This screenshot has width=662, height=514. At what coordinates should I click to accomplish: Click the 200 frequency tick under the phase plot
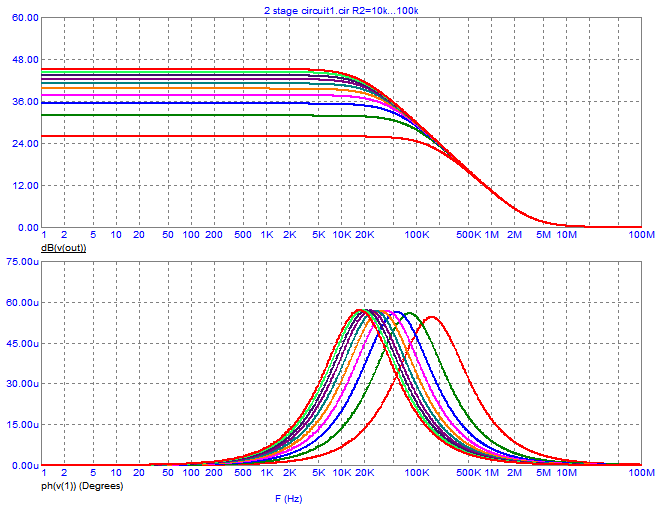(x=214, y=473)
